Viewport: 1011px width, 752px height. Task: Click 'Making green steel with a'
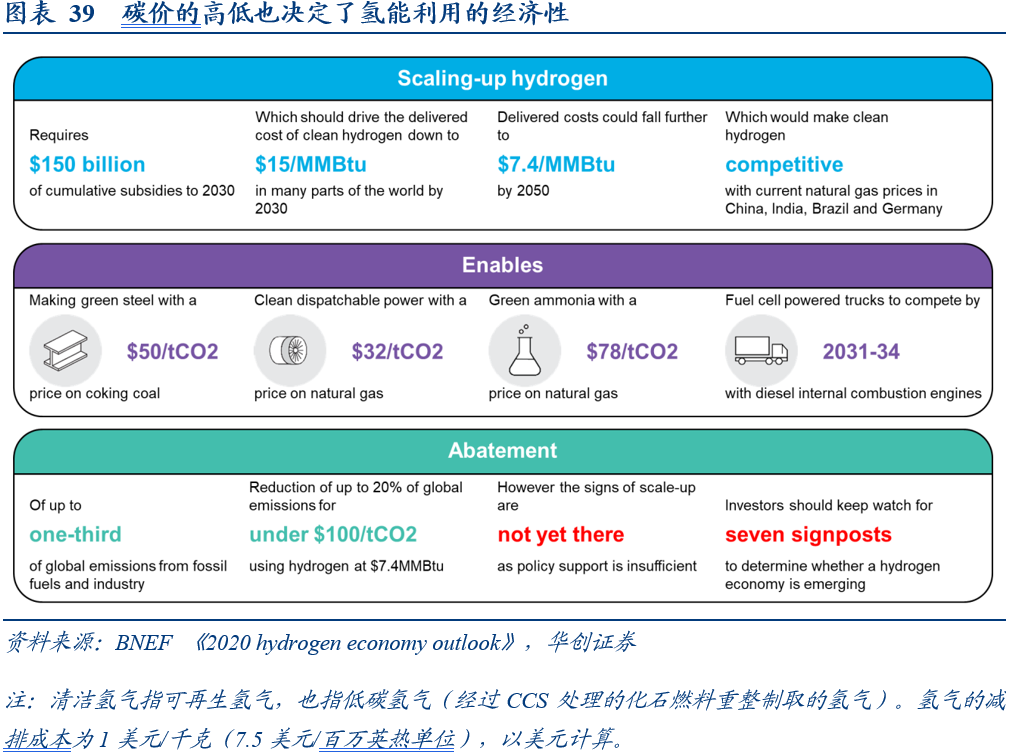(113, 301)
